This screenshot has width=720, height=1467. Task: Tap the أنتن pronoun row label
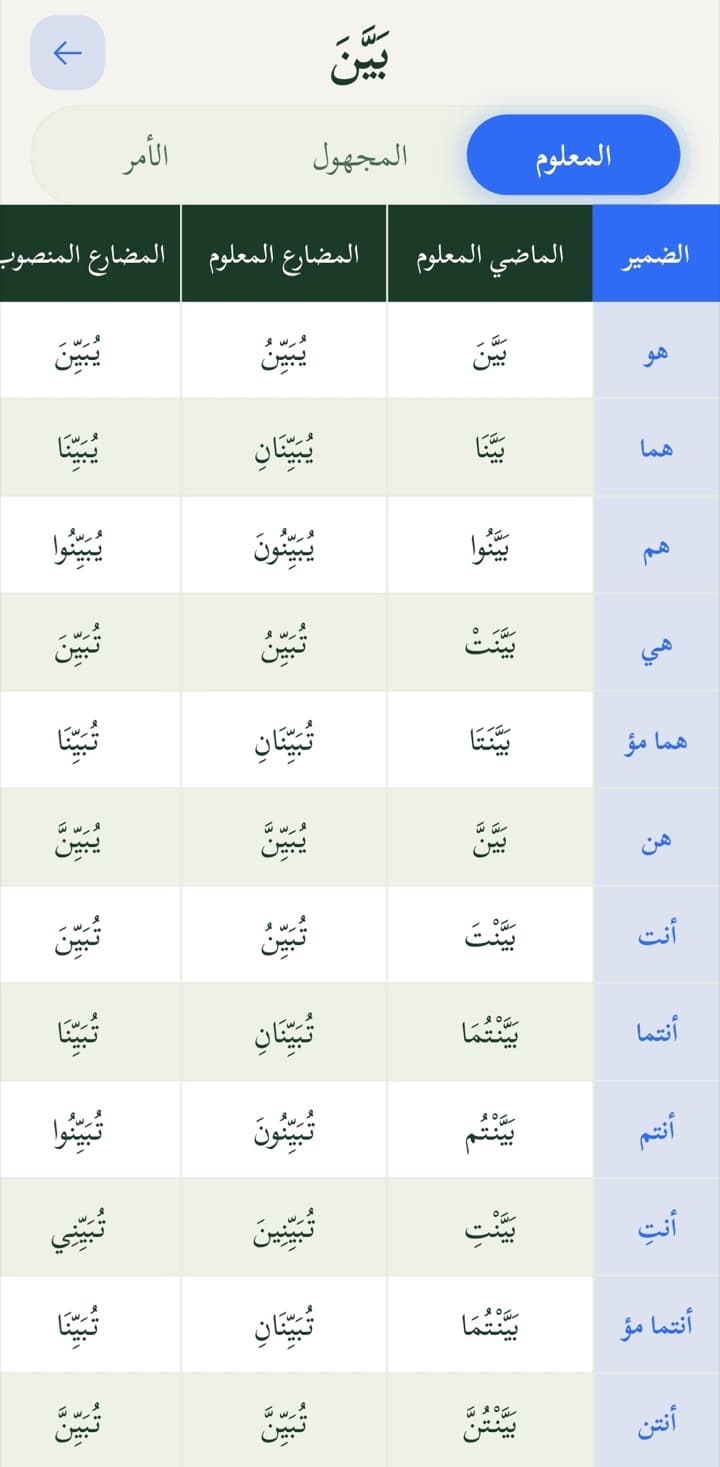click(656, 1425)
